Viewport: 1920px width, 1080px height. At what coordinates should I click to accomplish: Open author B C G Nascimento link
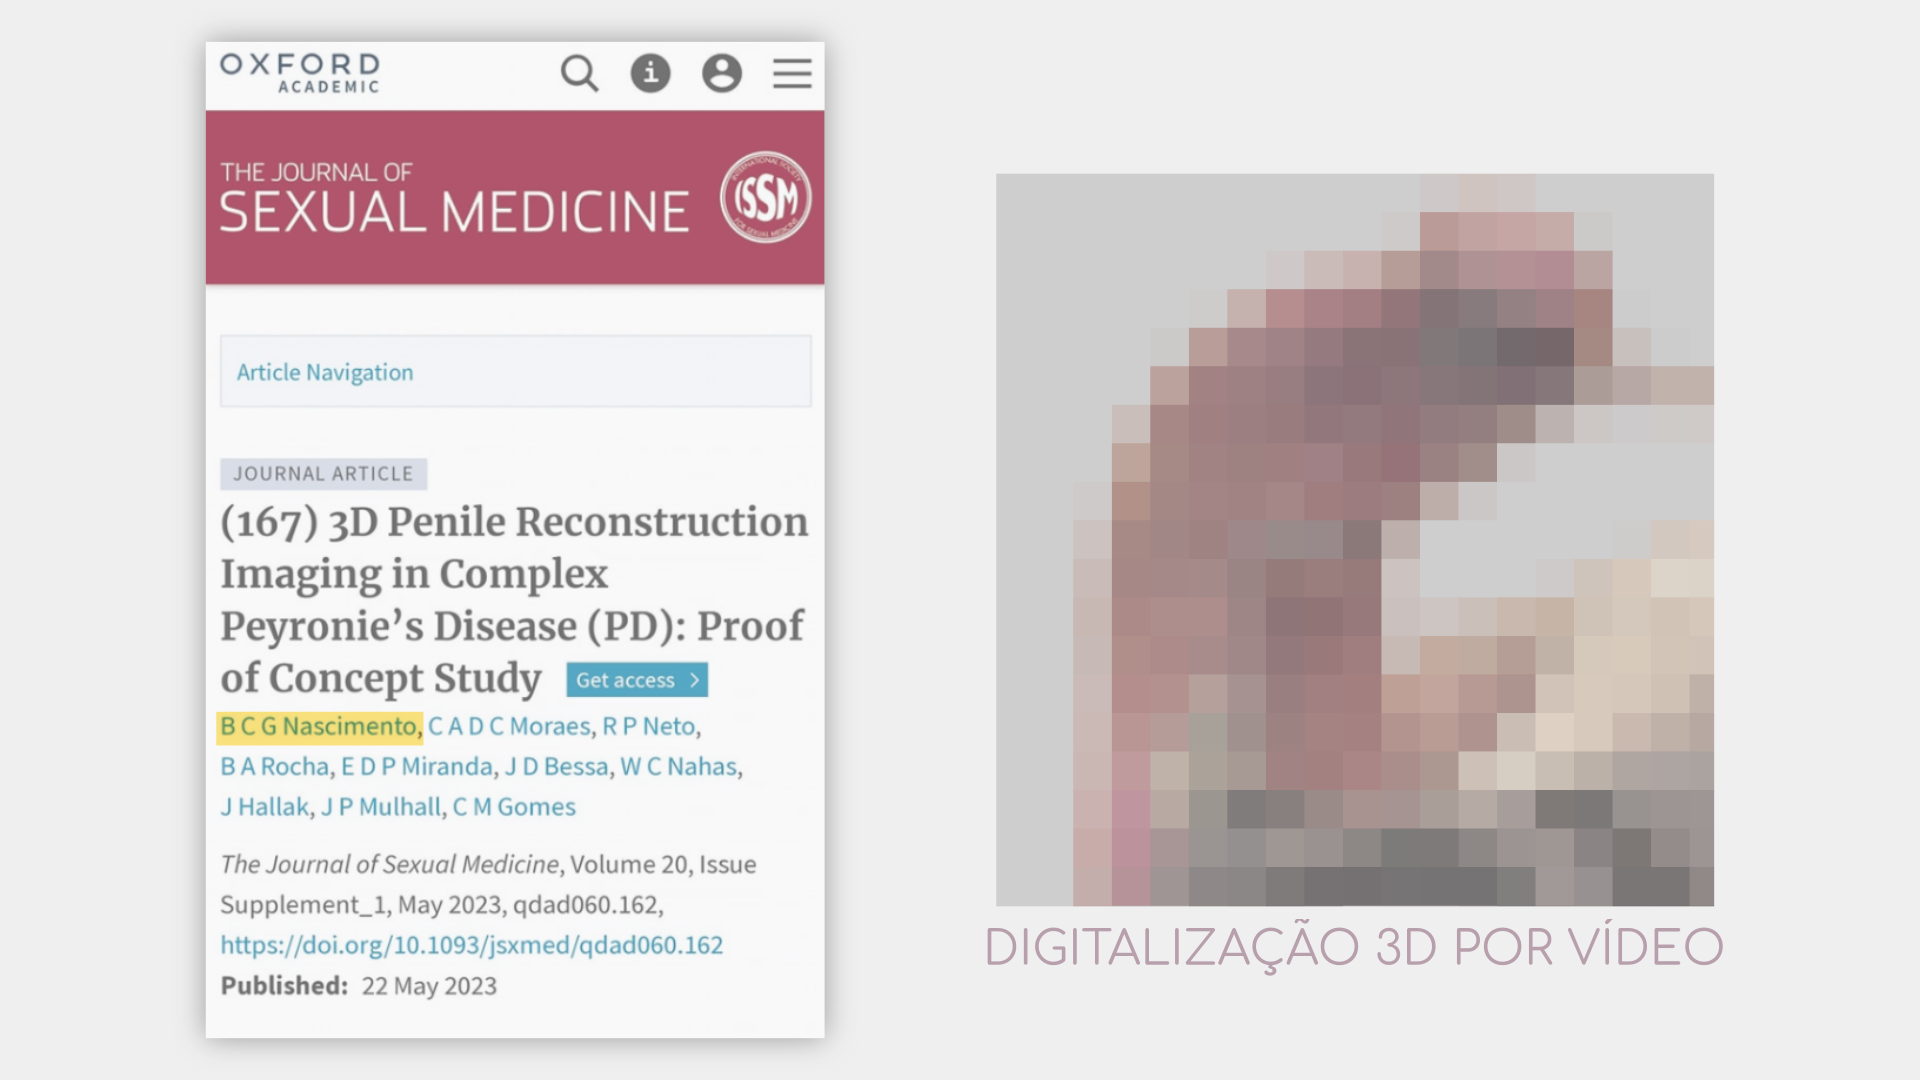click(319, 726)
